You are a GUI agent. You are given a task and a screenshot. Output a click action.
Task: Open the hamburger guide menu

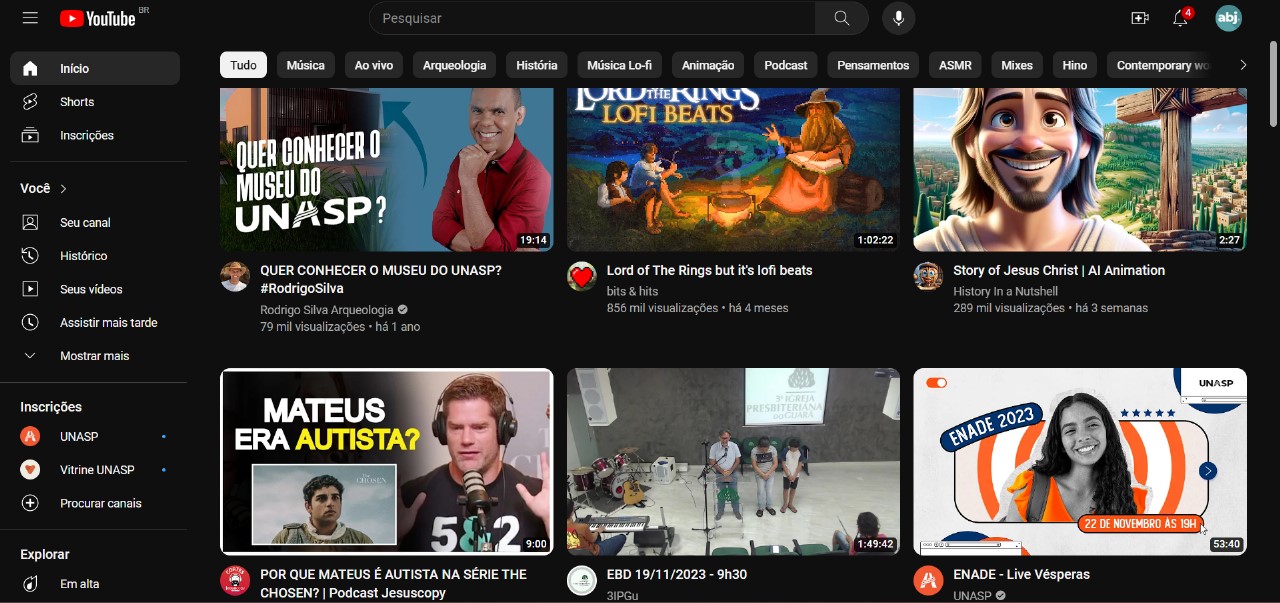tap(30, 18)
